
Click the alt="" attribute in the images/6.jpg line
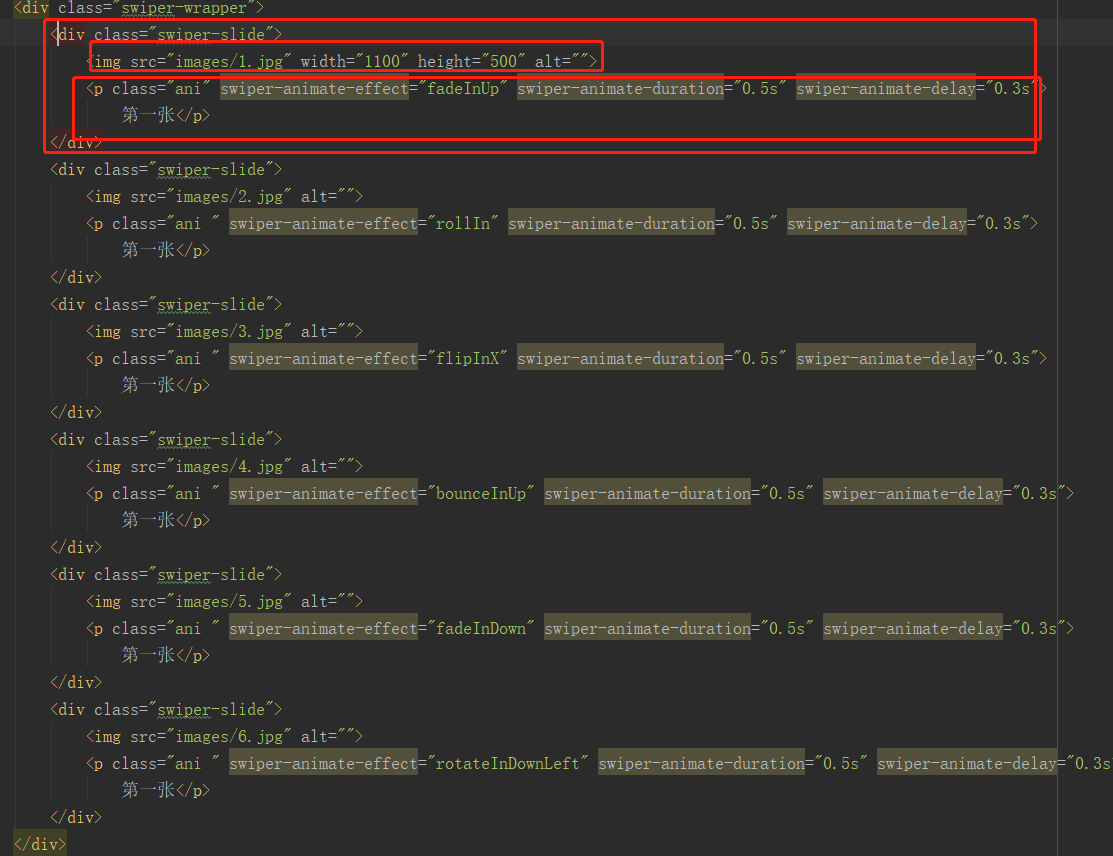tap(327, 737)
